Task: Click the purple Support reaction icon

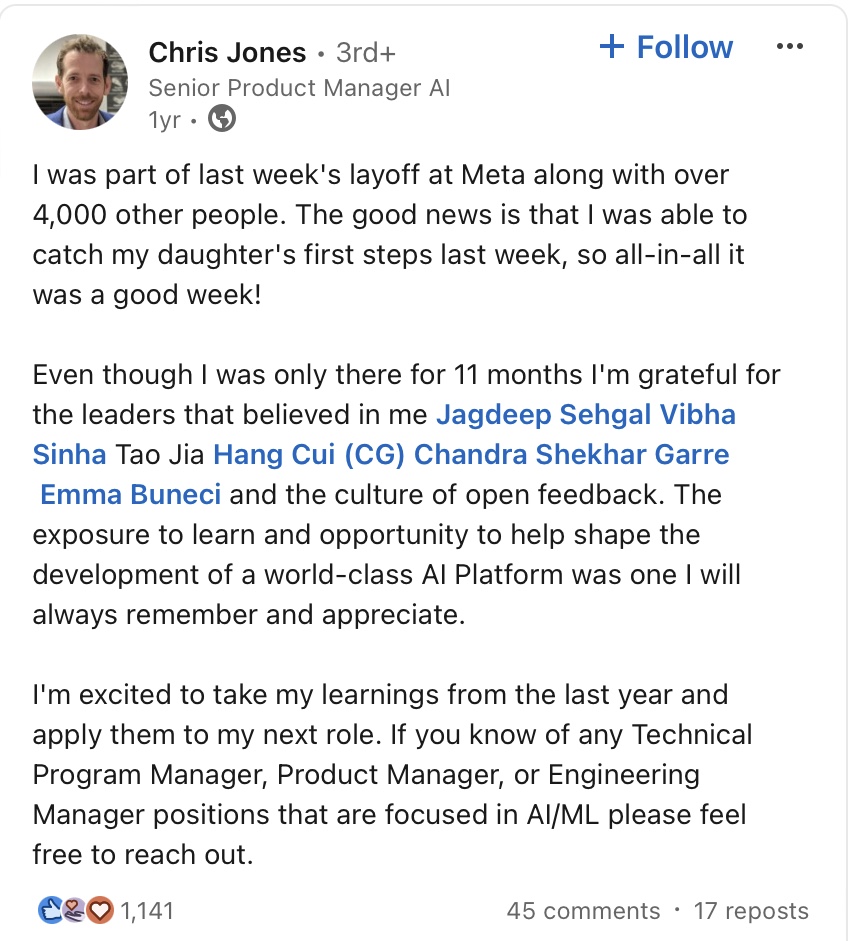Action: tap(74, 910)
